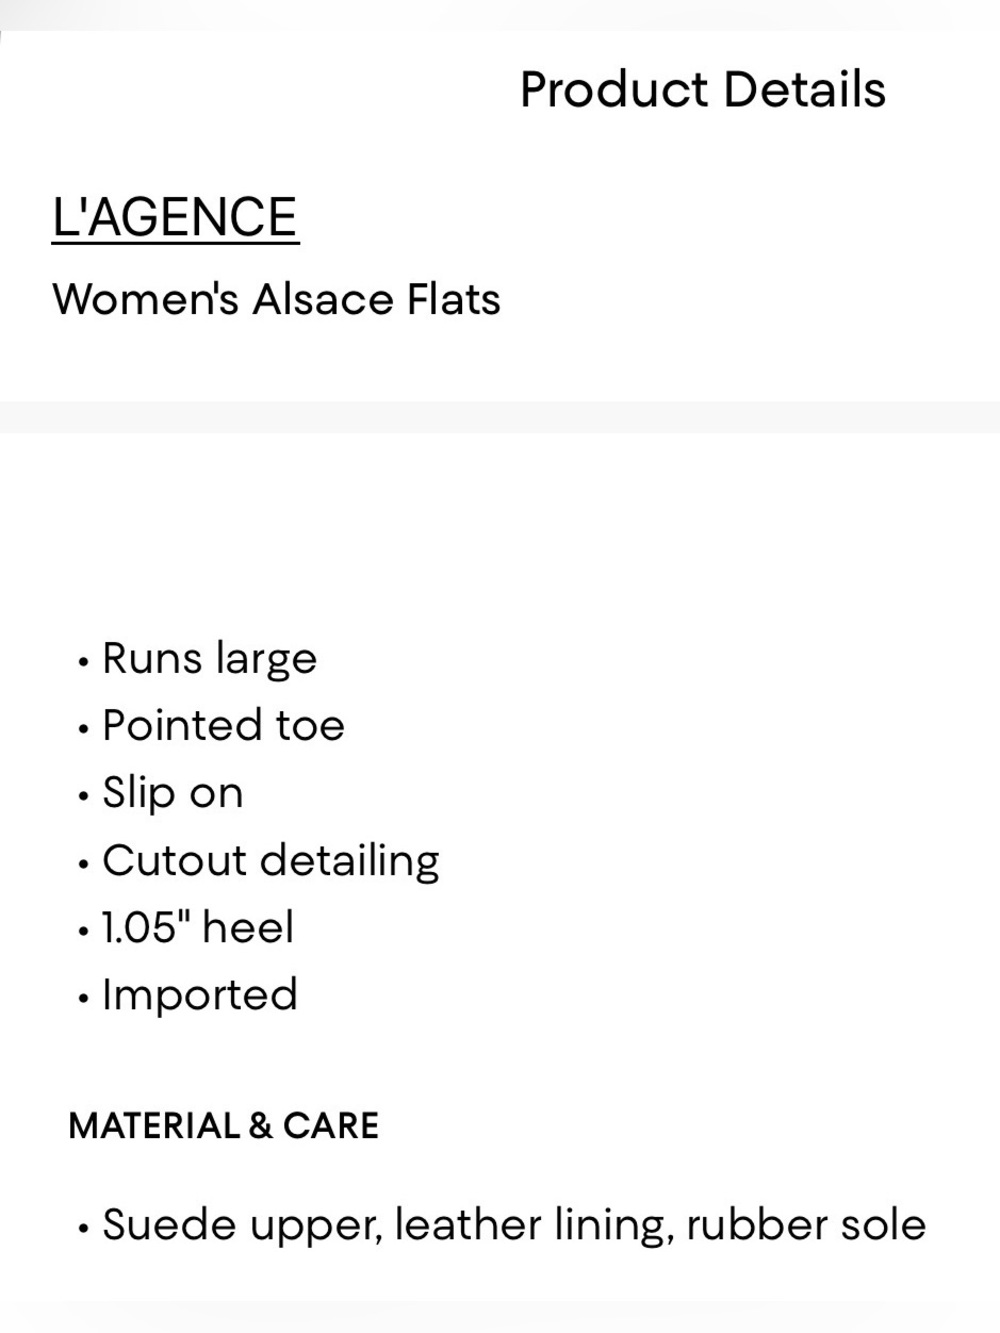
Task: Tap the Product Details header title
Action: click(703, 89)
